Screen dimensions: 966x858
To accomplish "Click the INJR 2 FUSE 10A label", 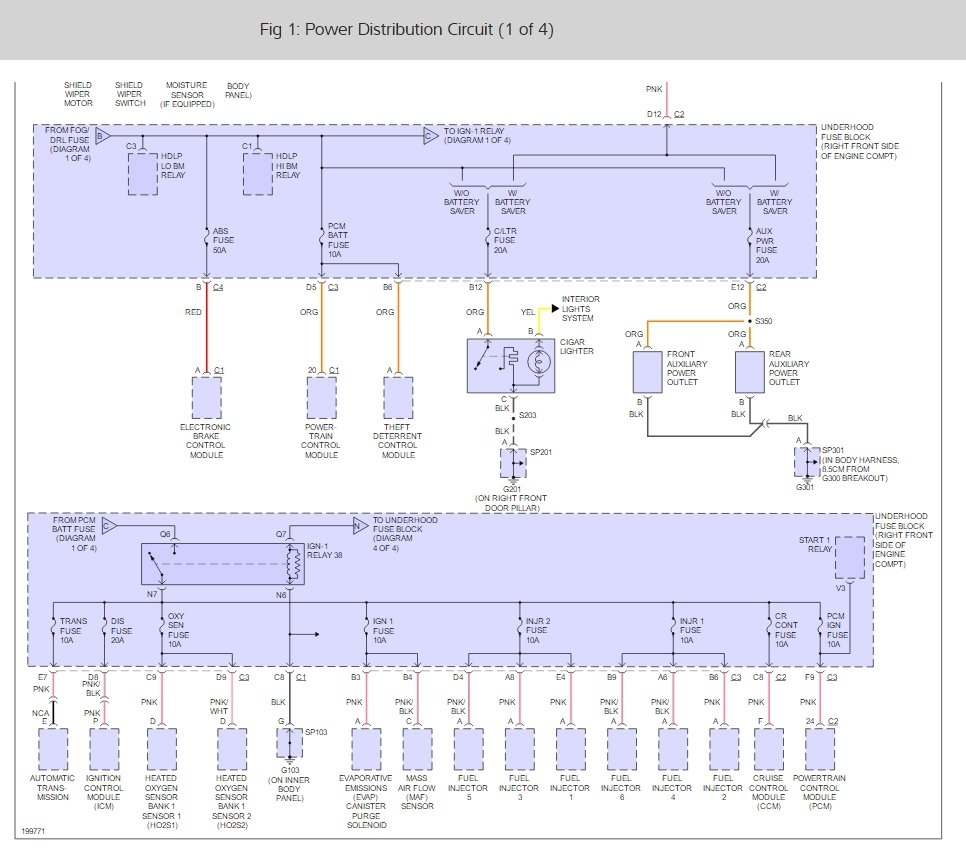I will click(538, 630).
